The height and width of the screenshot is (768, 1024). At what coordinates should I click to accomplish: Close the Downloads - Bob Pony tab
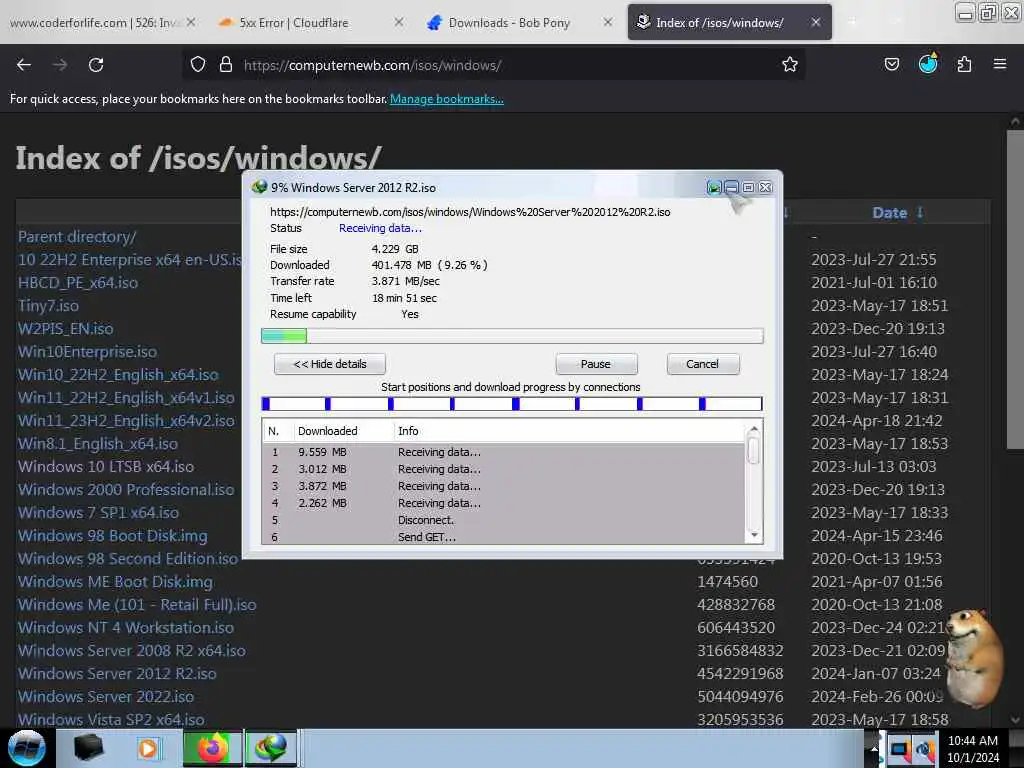(x=608, y=22)
